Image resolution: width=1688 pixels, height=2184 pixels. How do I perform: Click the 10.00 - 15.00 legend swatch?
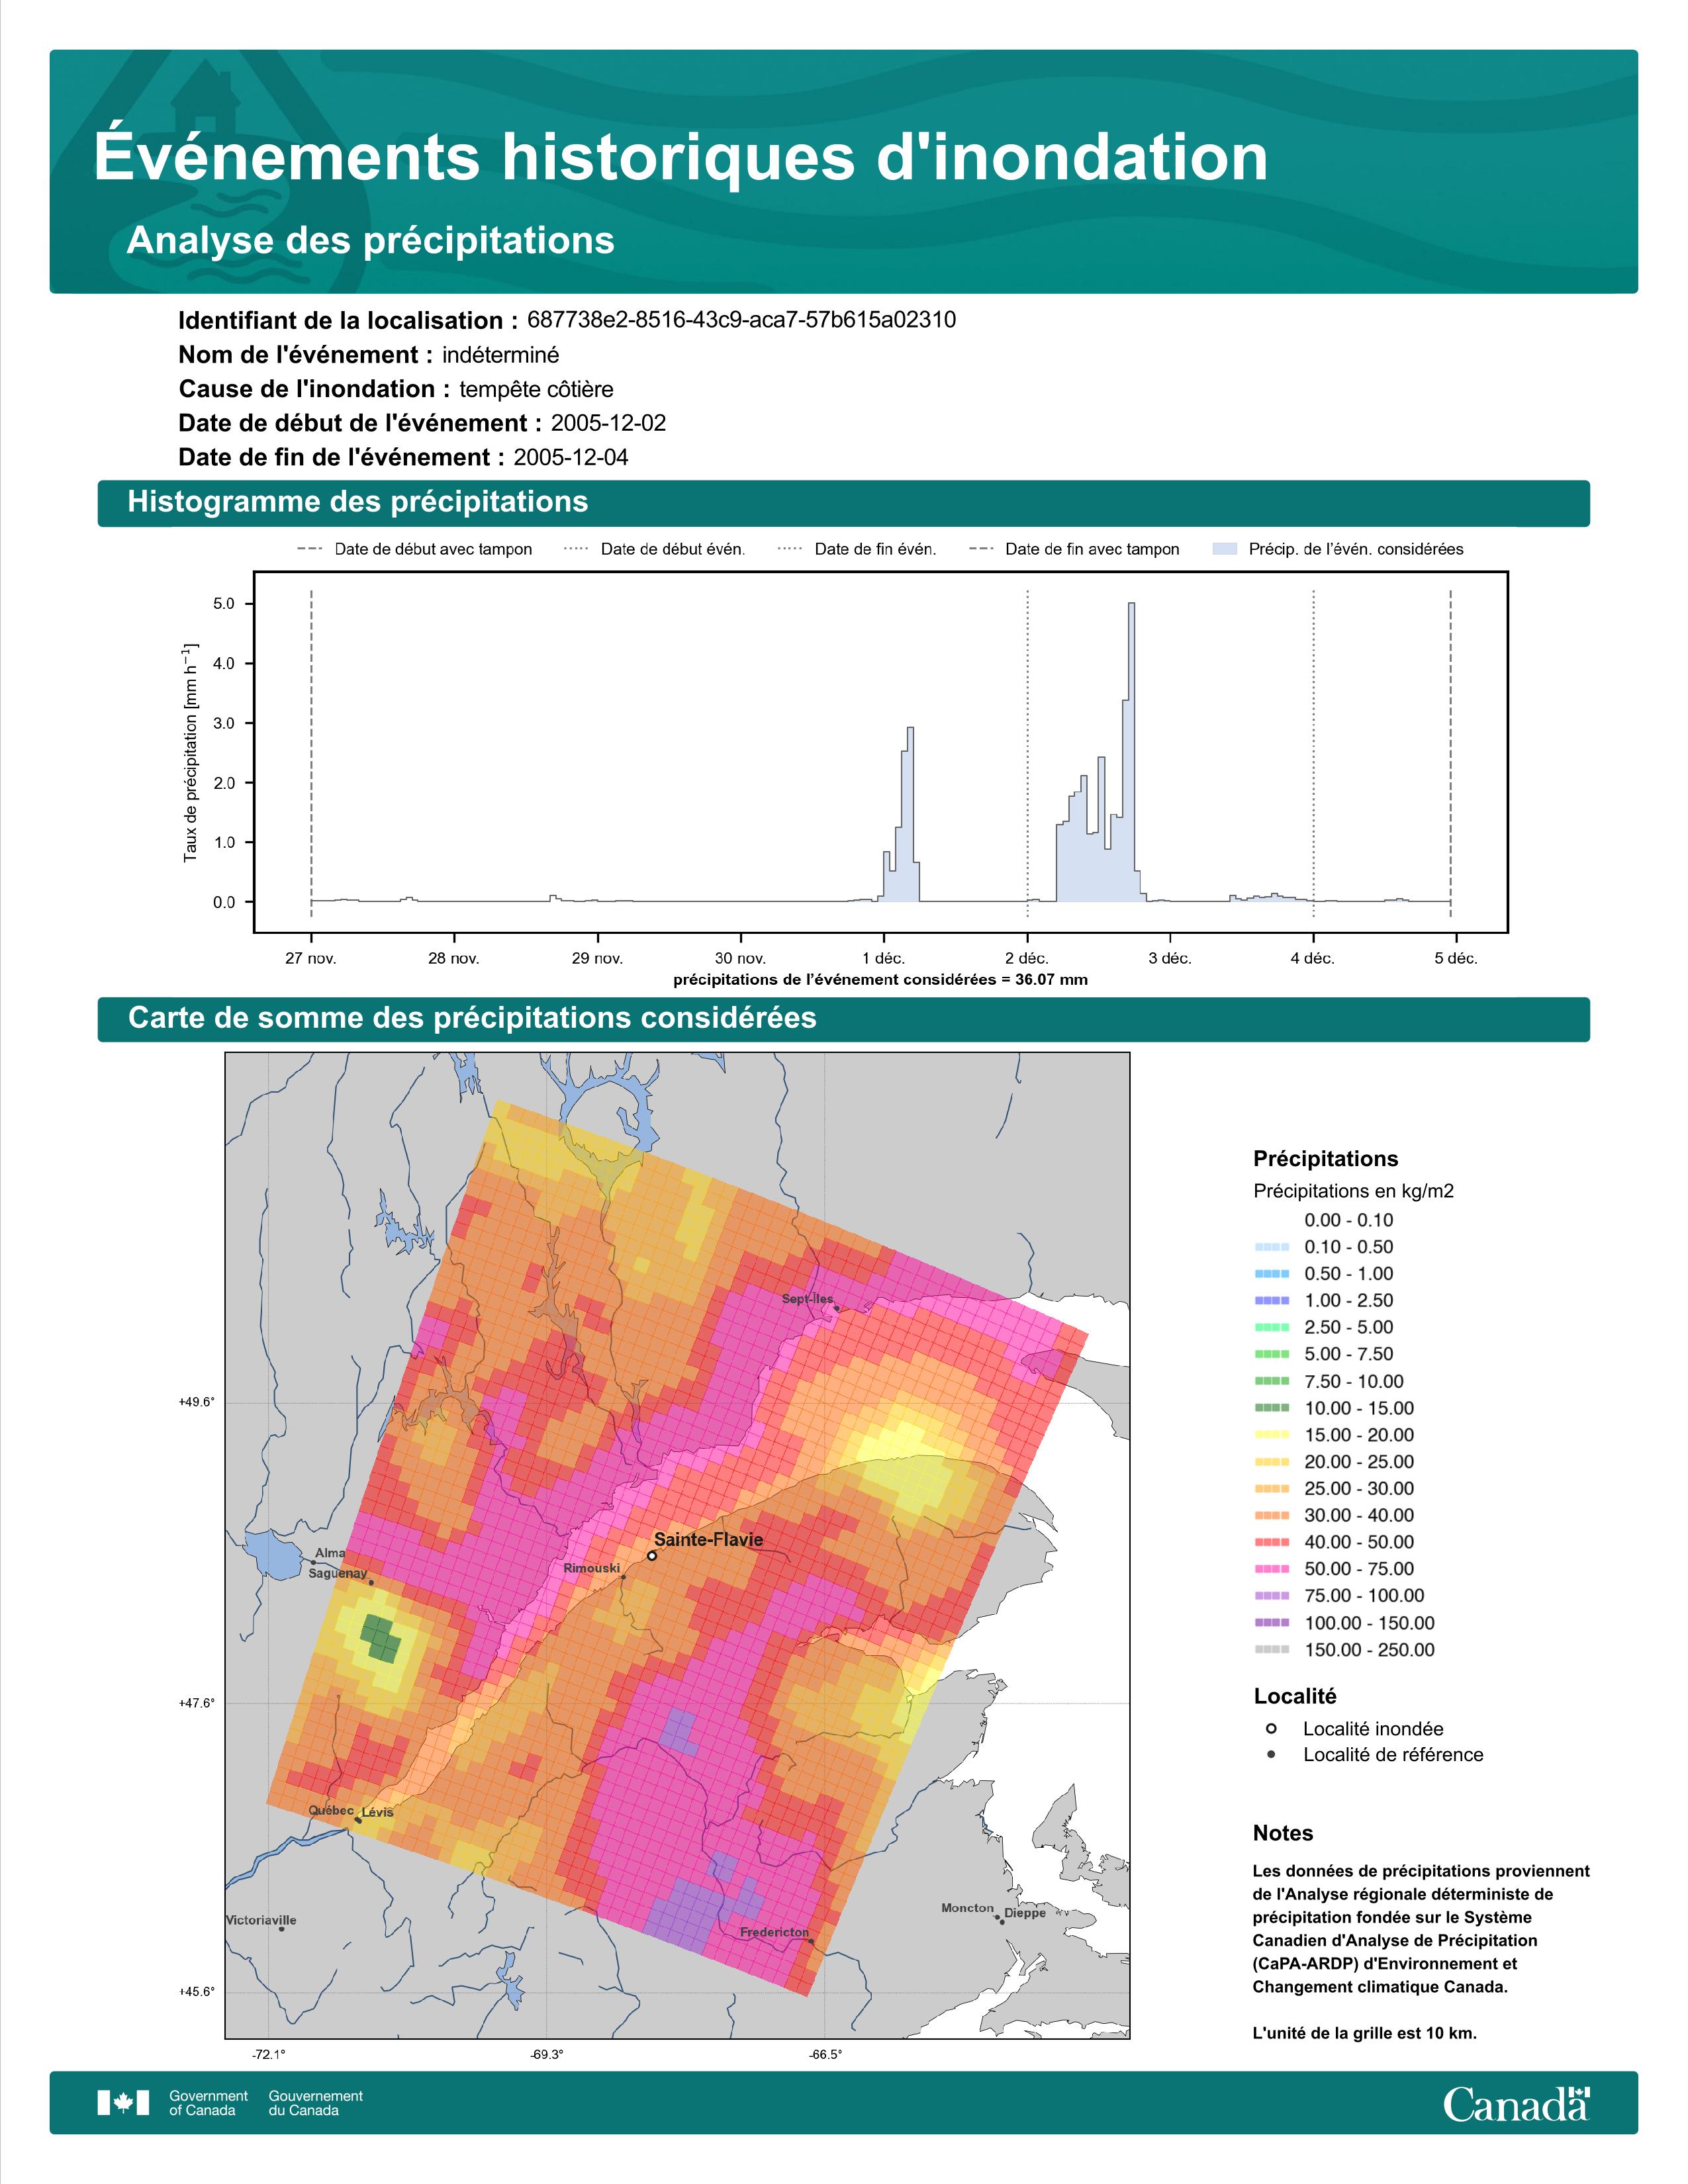click(x=1271, y=1408)
